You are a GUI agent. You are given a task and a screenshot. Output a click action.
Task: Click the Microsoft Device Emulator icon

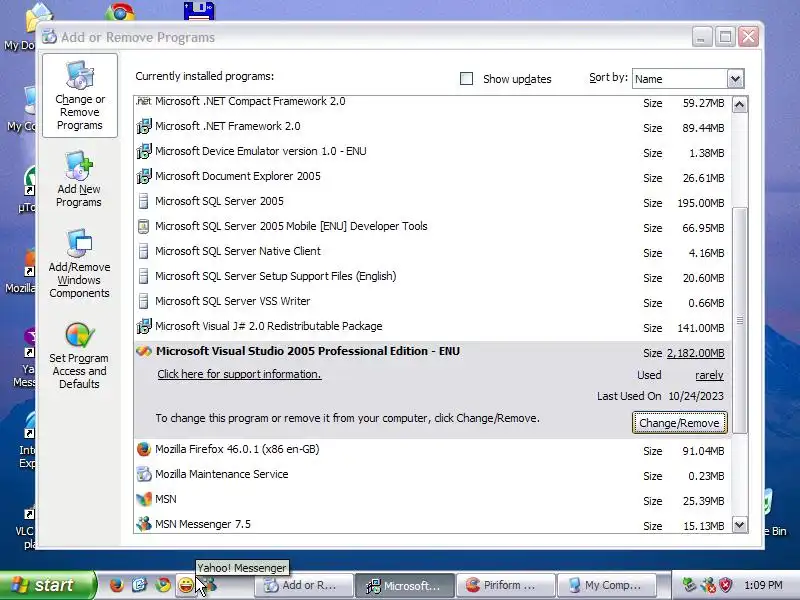click(144, 151)
